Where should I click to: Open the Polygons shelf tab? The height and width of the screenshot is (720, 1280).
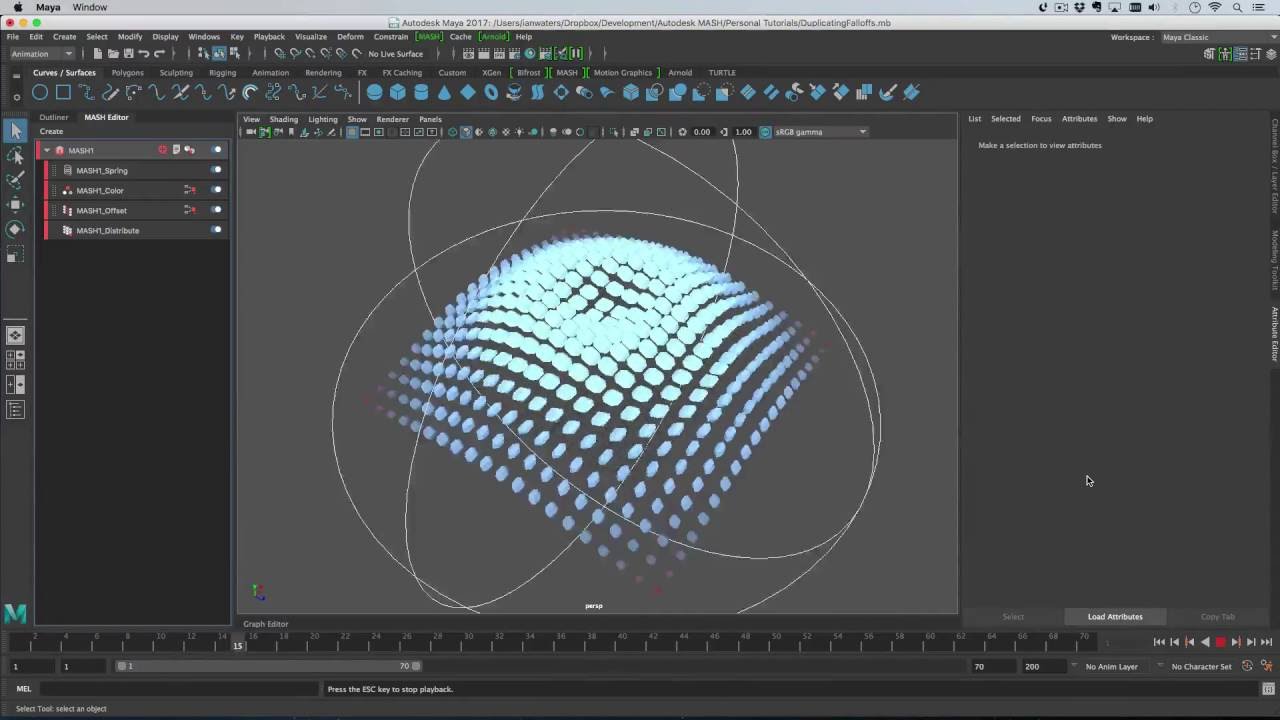coord(127,72)
